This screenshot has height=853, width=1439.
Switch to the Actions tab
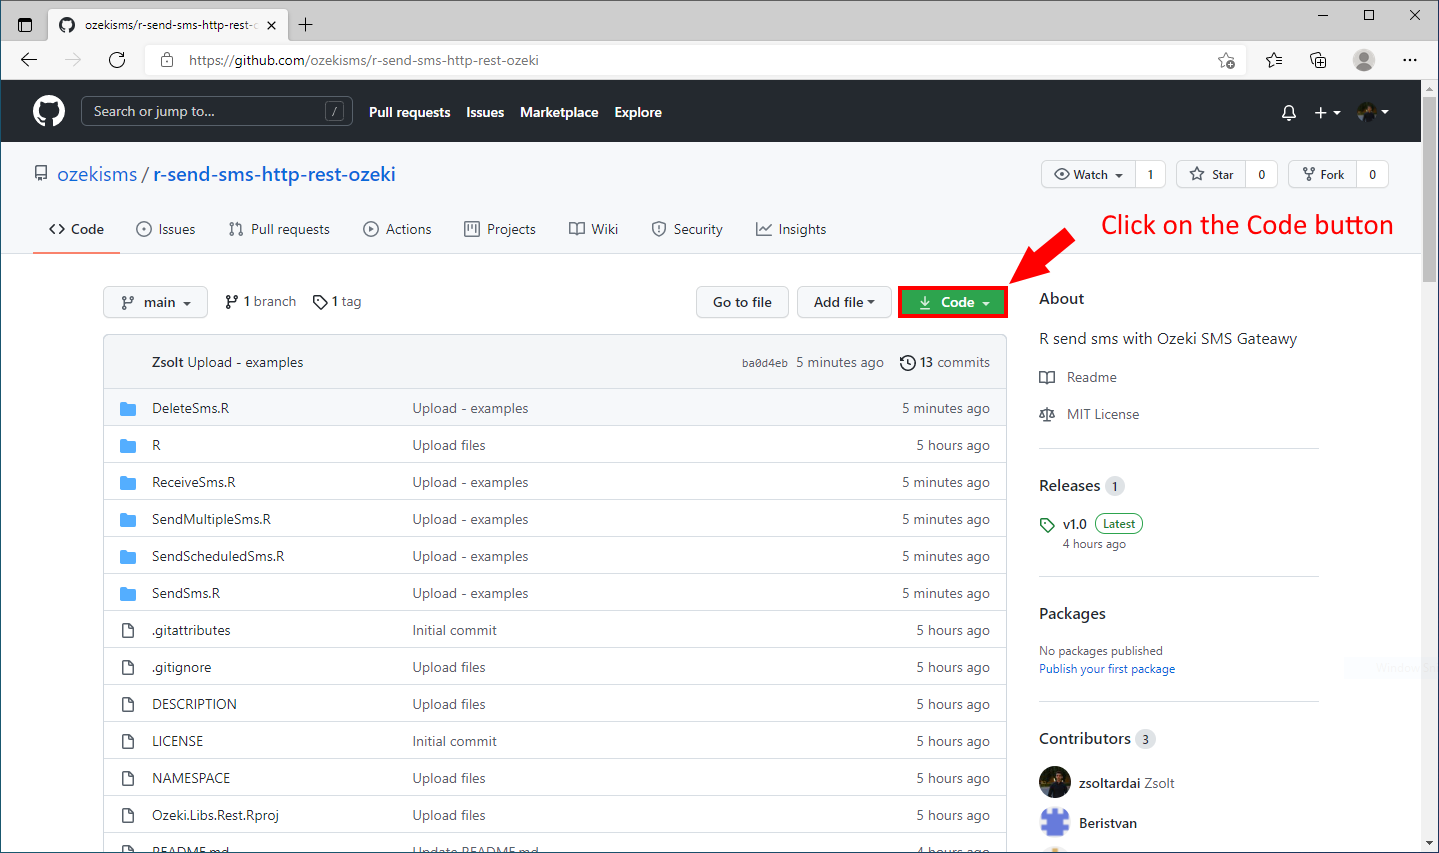pyautogui.click(x=397, y=229)
